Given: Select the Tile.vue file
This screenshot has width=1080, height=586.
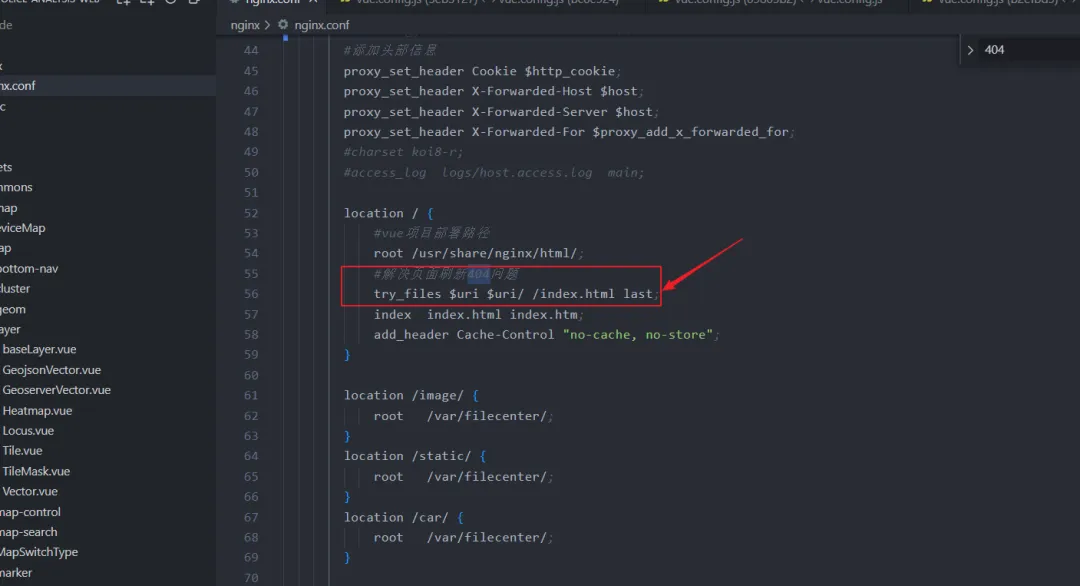Looking at the screenshot, I should click(22, 451).
